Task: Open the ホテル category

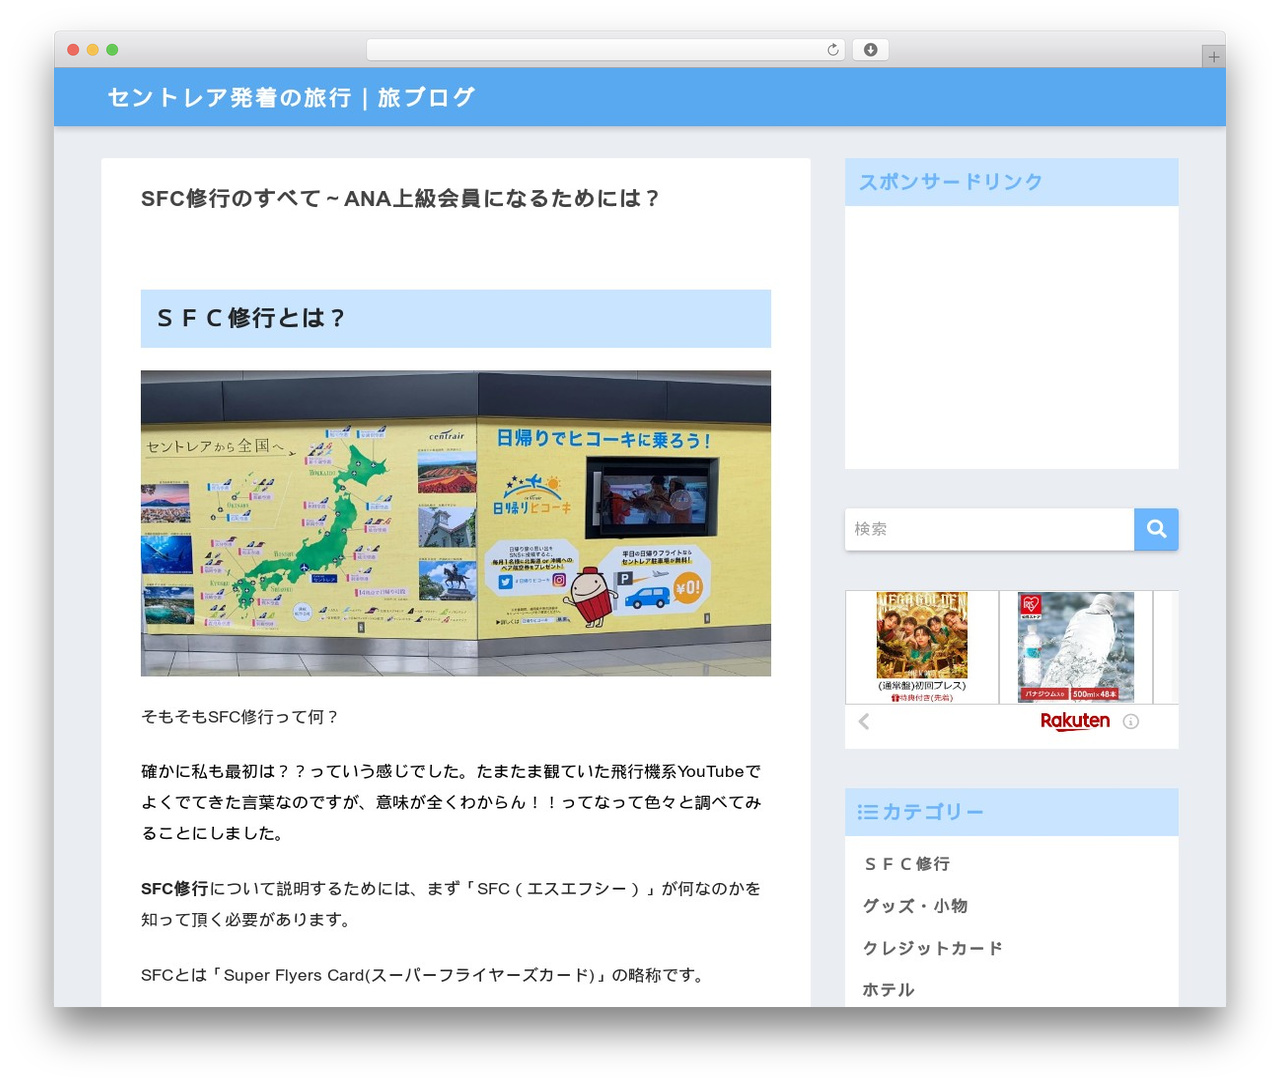Action: click(x=889, y=990)
